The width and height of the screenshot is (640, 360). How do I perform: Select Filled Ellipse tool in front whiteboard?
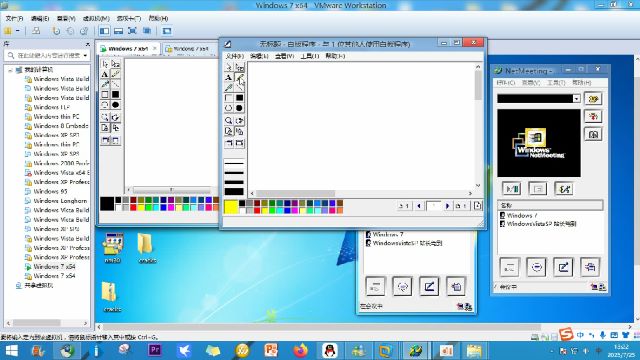tap(240, 108)
